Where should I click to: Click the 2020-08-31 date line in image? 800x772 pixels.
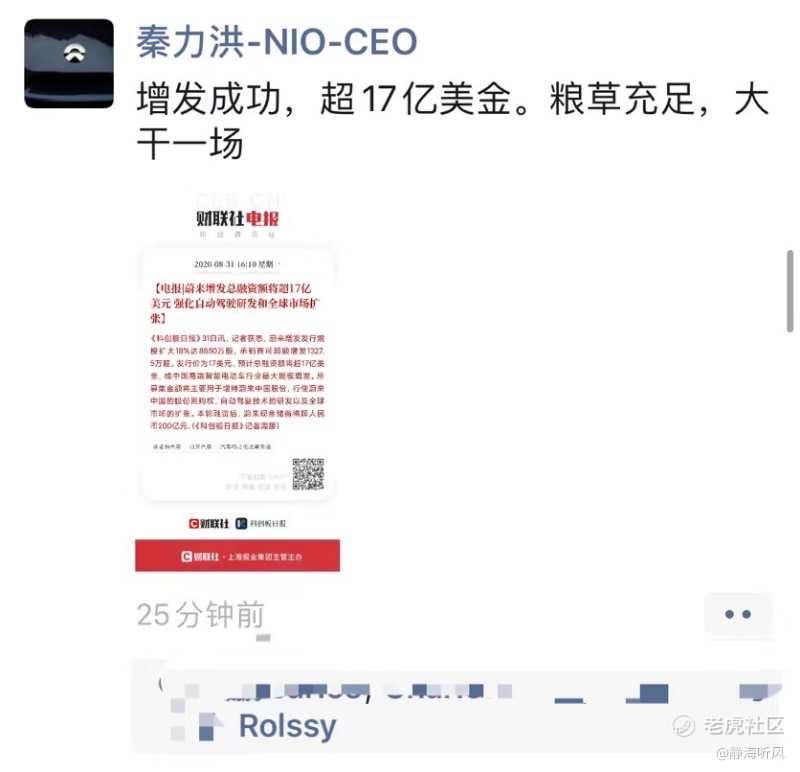(x=234, y=264)
